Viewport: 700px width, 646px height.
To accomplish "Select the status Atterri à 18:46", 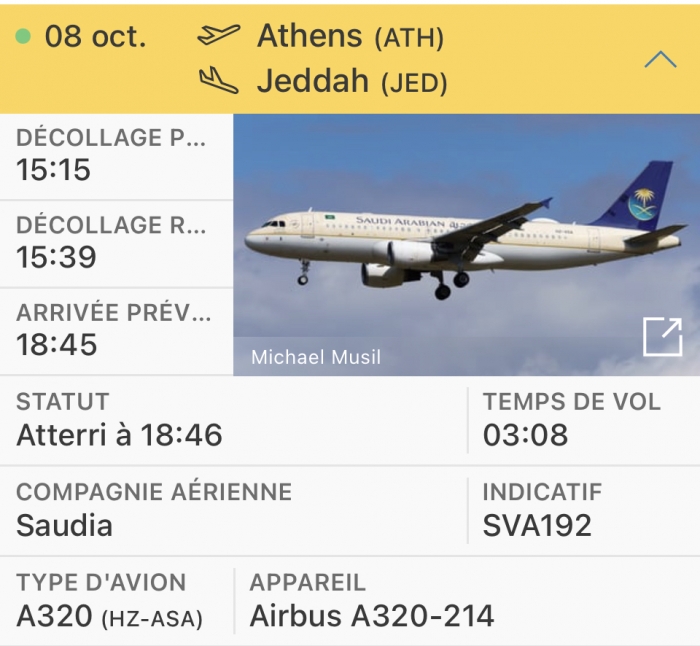I will point(119,435).
